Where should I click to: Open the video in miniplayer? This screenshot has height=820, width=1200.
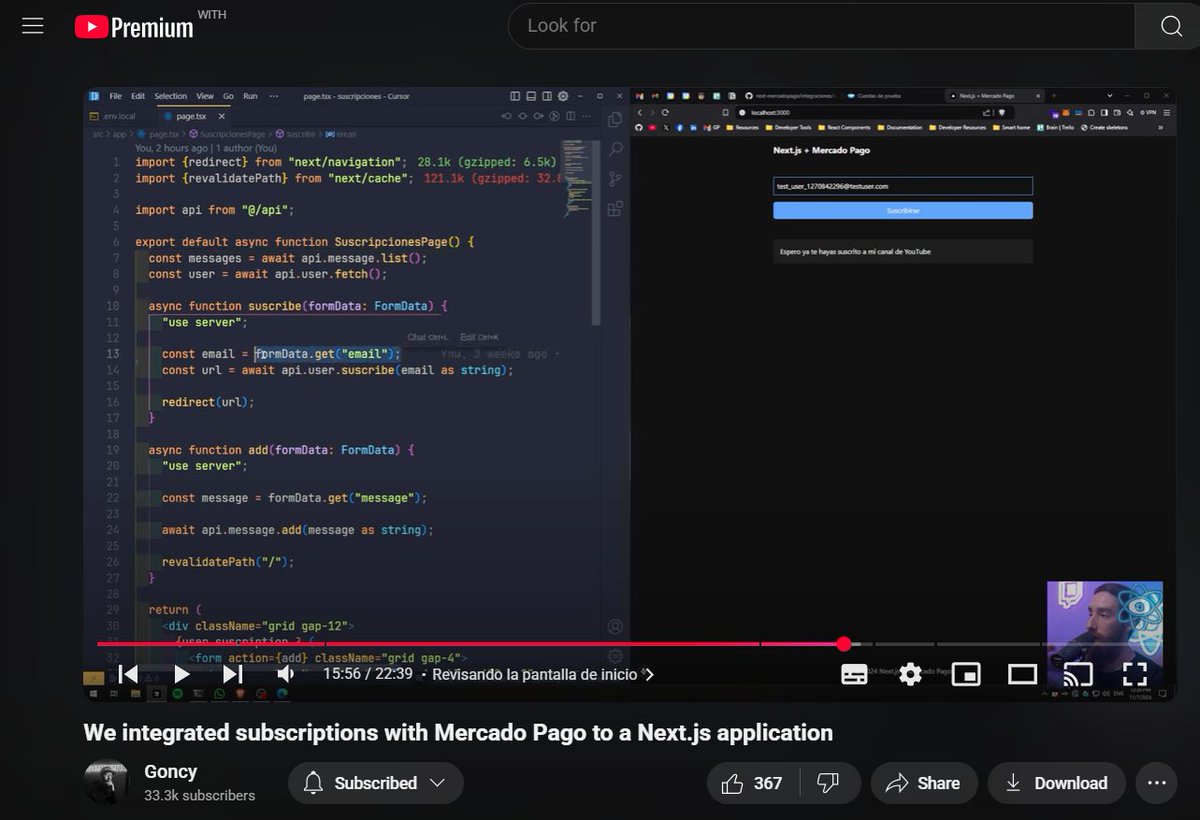pyautogui.click(x=966, y=674)
